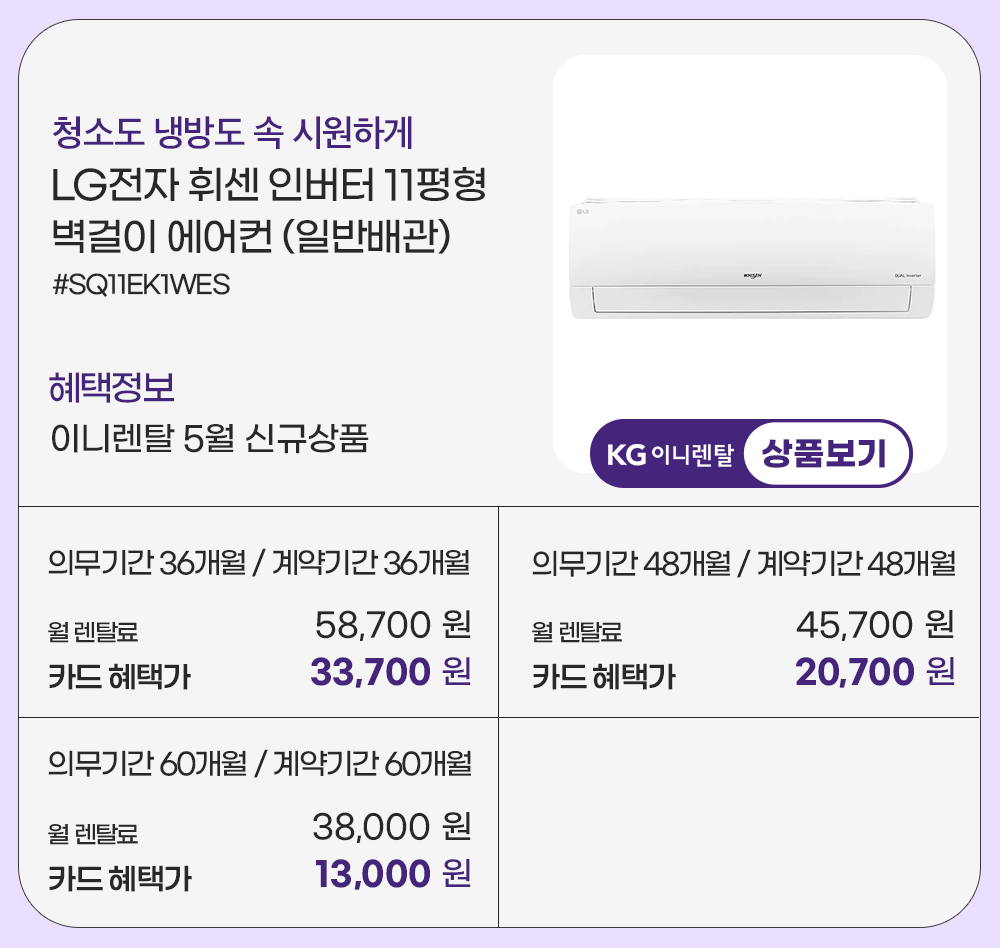Click the LG전자 휘센 인버터 11평형 title
This screenshot has height=948, width=1000.
268,187
